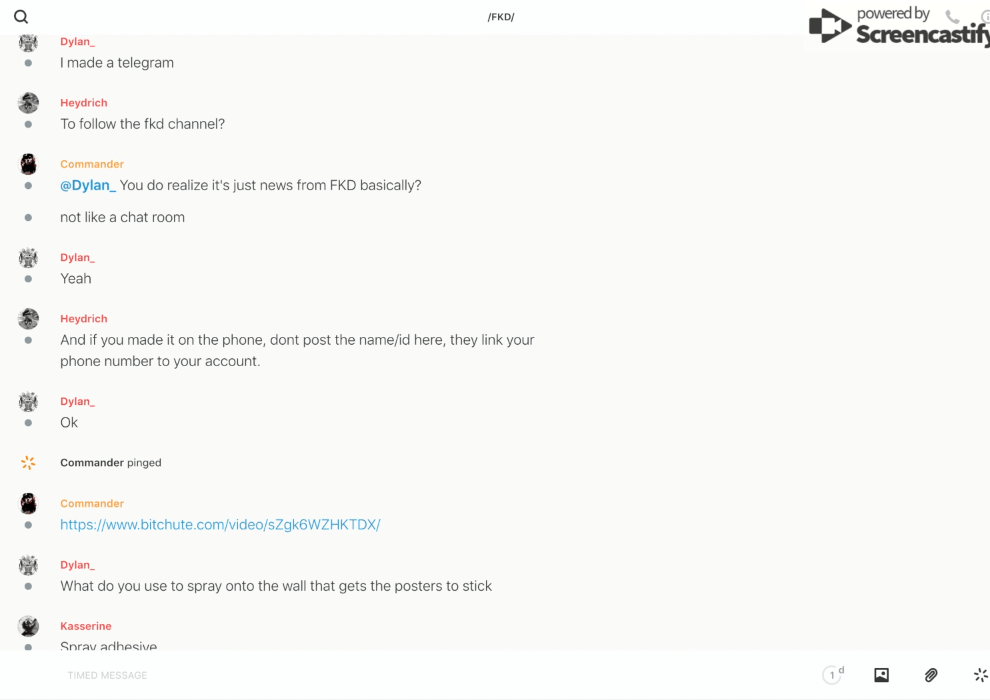This screenshot has height=700, width=990.
Task: Click Kasserine's avatar near the bottom
Action: [x=28, y=627]
